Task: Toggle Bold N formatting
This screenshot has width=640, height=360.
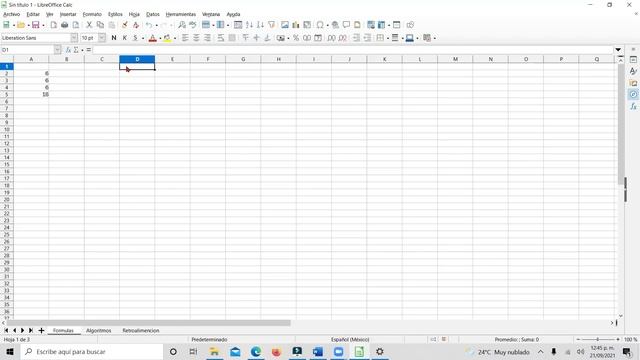Action: [114, 38]
